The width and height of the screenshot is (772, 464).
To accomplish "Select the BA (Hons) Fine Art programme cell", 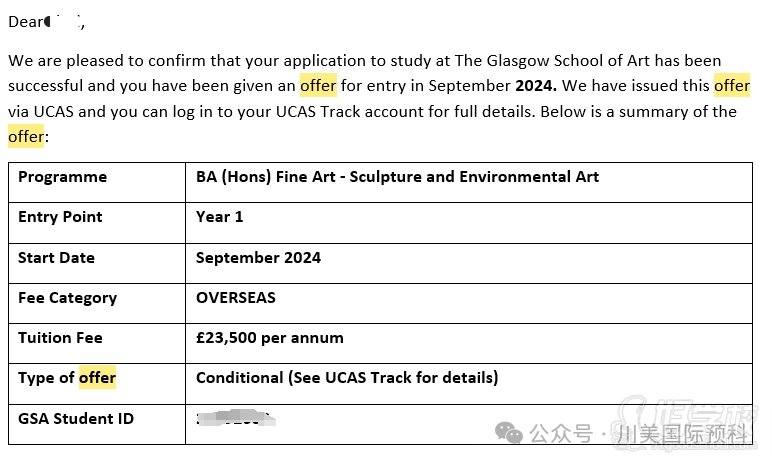I will click(x=397, y=177).
